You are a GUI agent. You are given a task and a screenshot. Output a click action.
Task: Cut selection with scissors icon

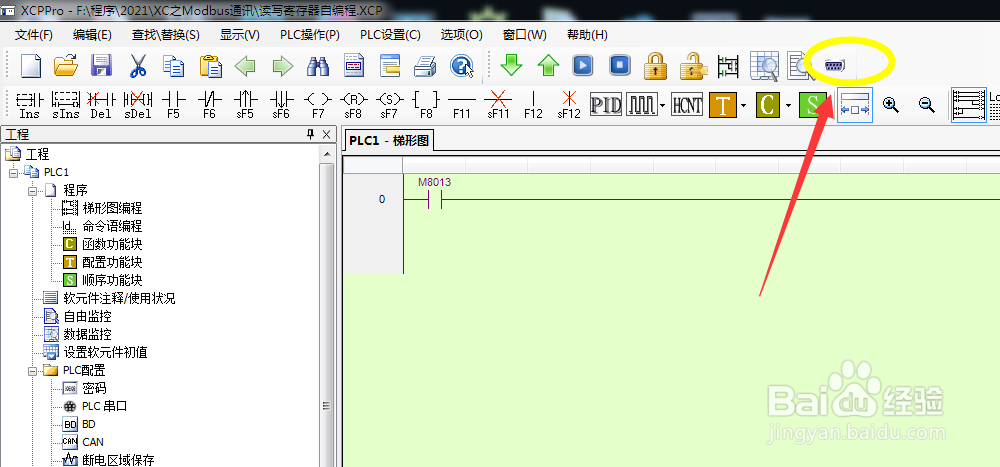138,66
